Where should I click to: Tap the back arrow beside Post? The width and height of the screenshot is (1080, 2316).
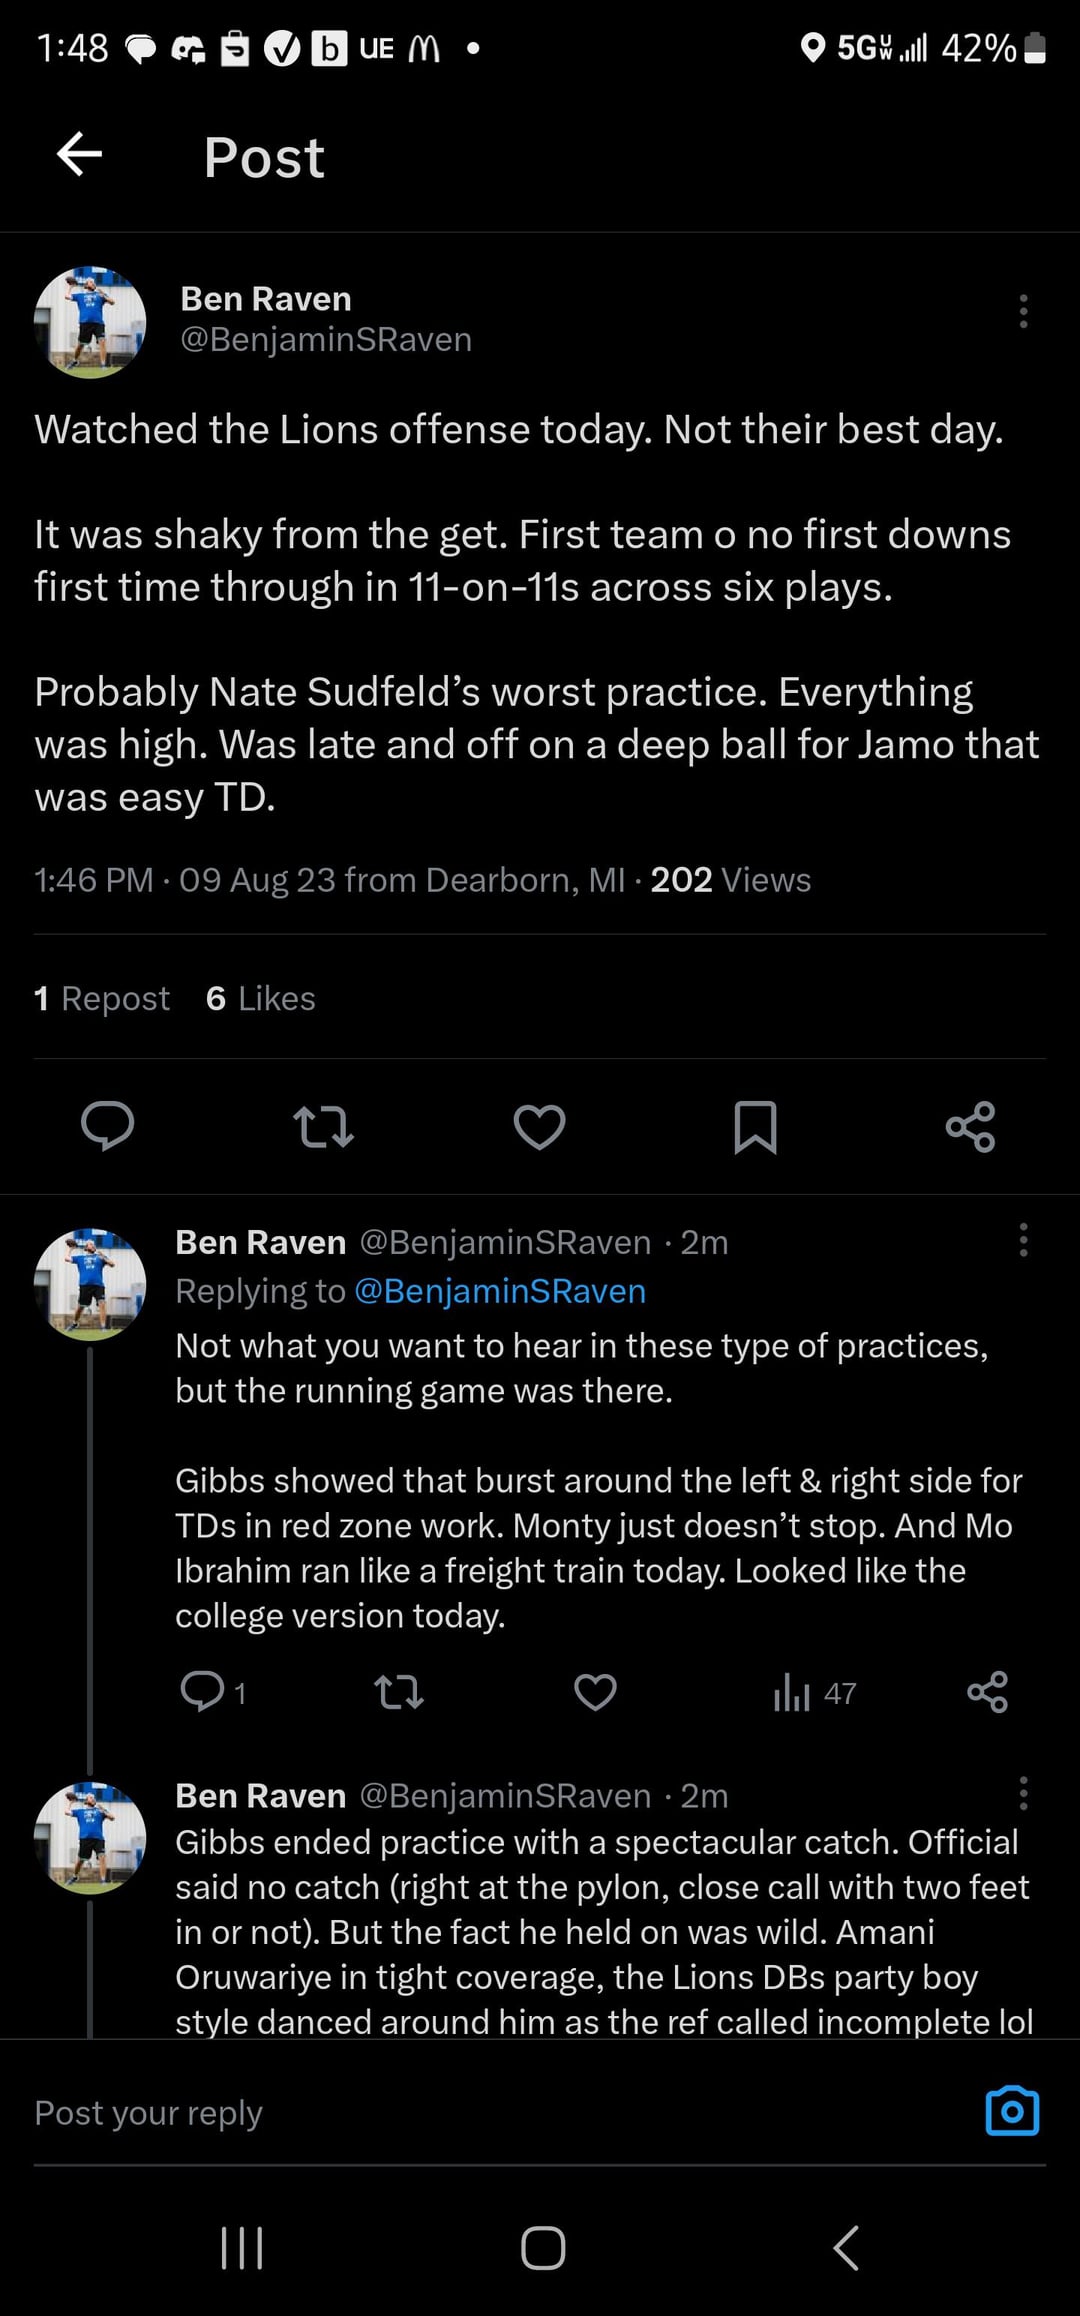point(80,155)
